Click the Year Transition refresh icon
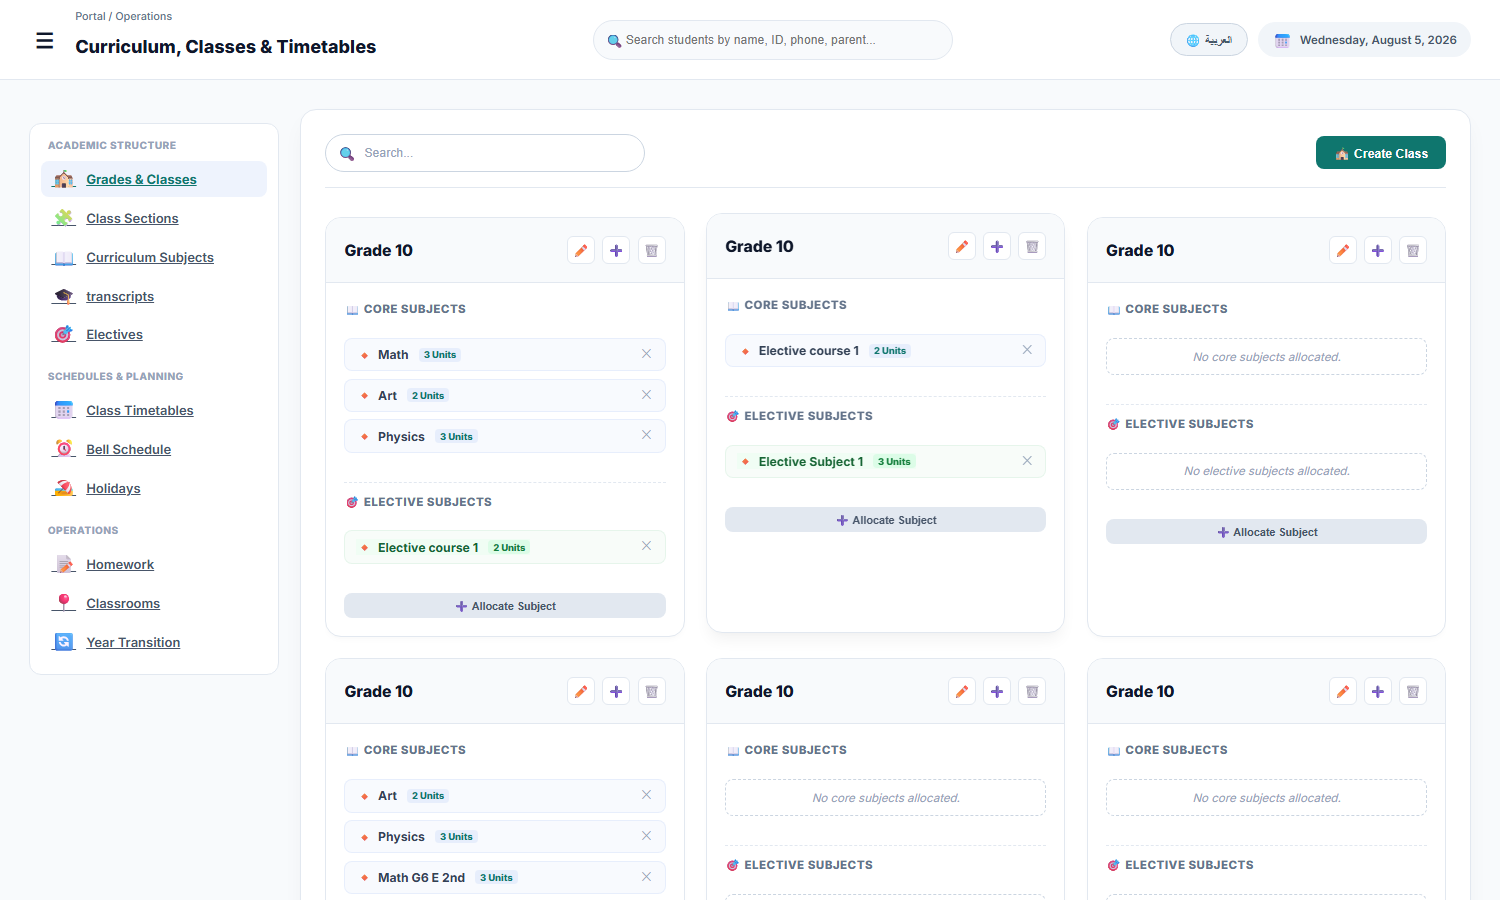 pyautogui.click(x=64, y=642)
